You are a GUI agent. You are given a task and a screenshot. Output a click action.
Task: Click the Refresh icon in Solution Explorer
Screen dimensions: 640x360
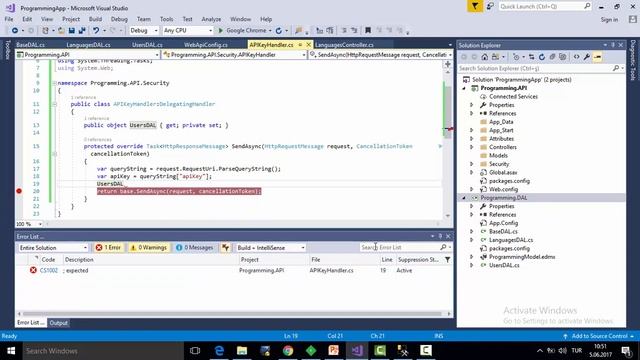pyautogui.click(x=542, y=57)
